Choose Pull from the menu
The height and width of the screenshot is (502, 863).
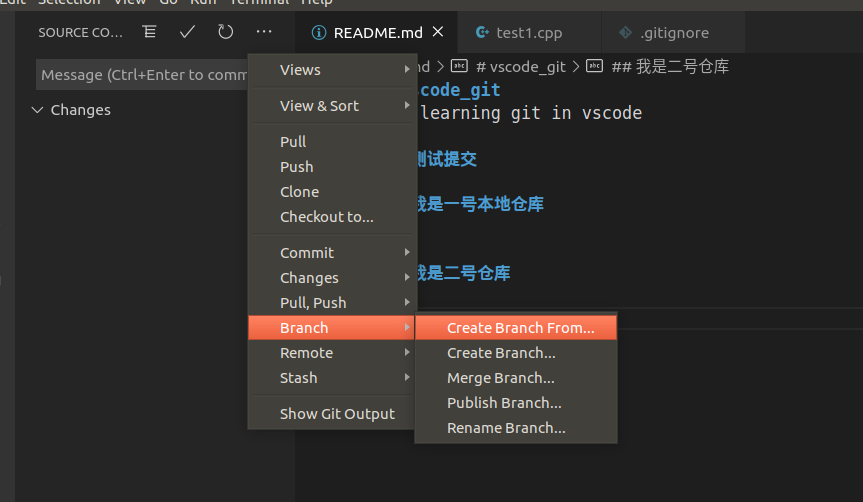pos(332,141)
